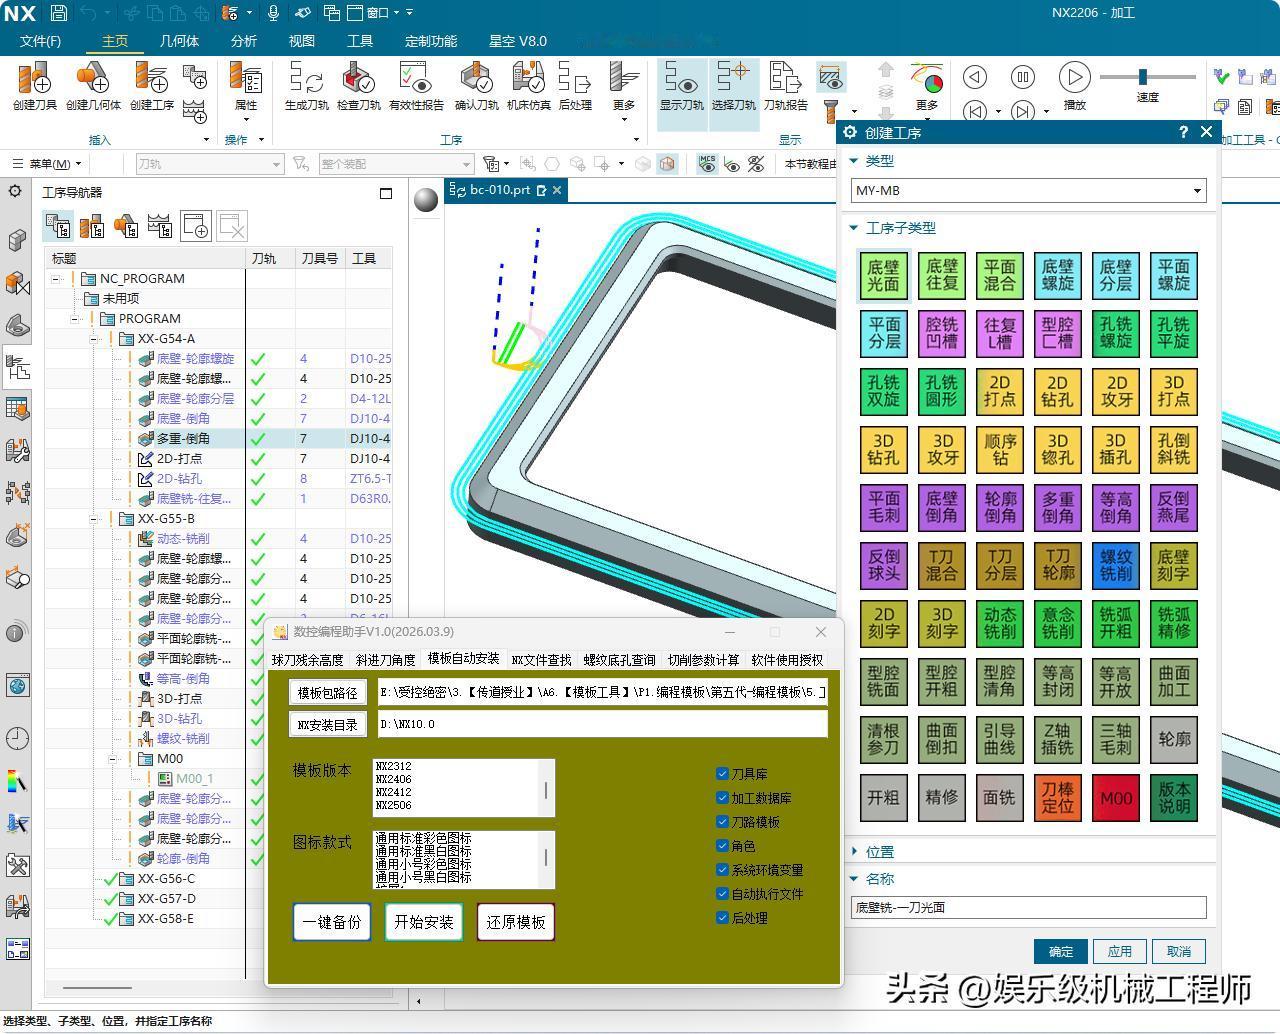Click the 生成刀轨 icon

tap(306, 85)
